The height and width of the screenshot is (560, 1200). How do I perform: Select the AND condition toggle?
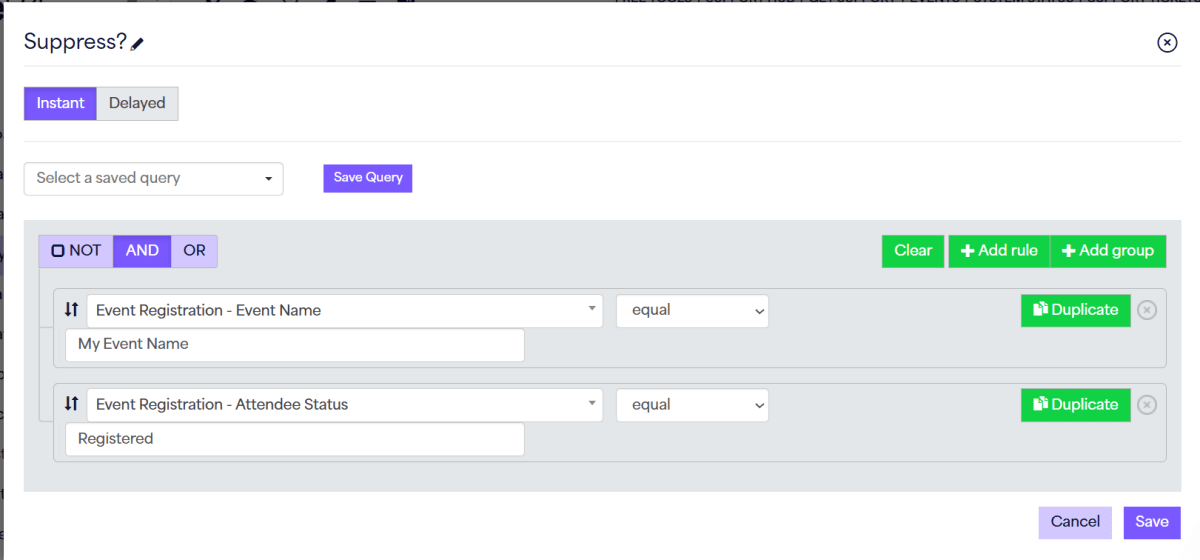point(142,251)
